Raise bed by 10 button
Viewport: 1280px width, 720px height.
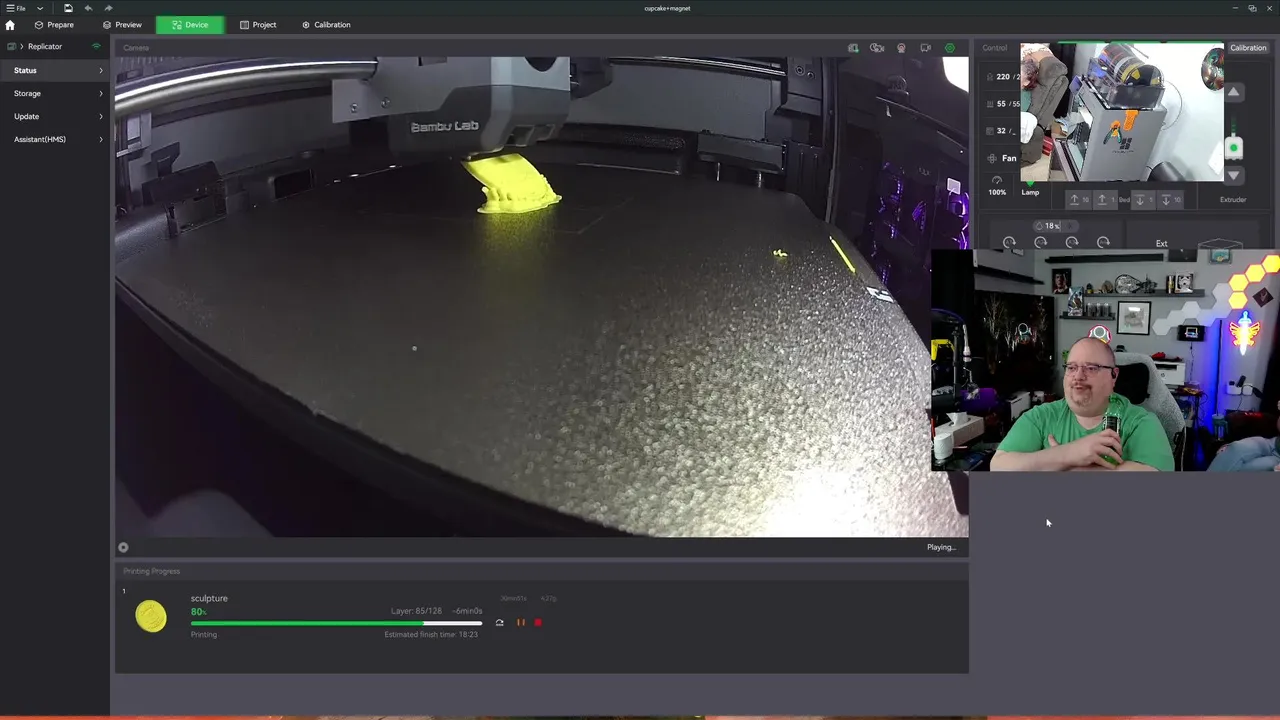click(1078, 200)
